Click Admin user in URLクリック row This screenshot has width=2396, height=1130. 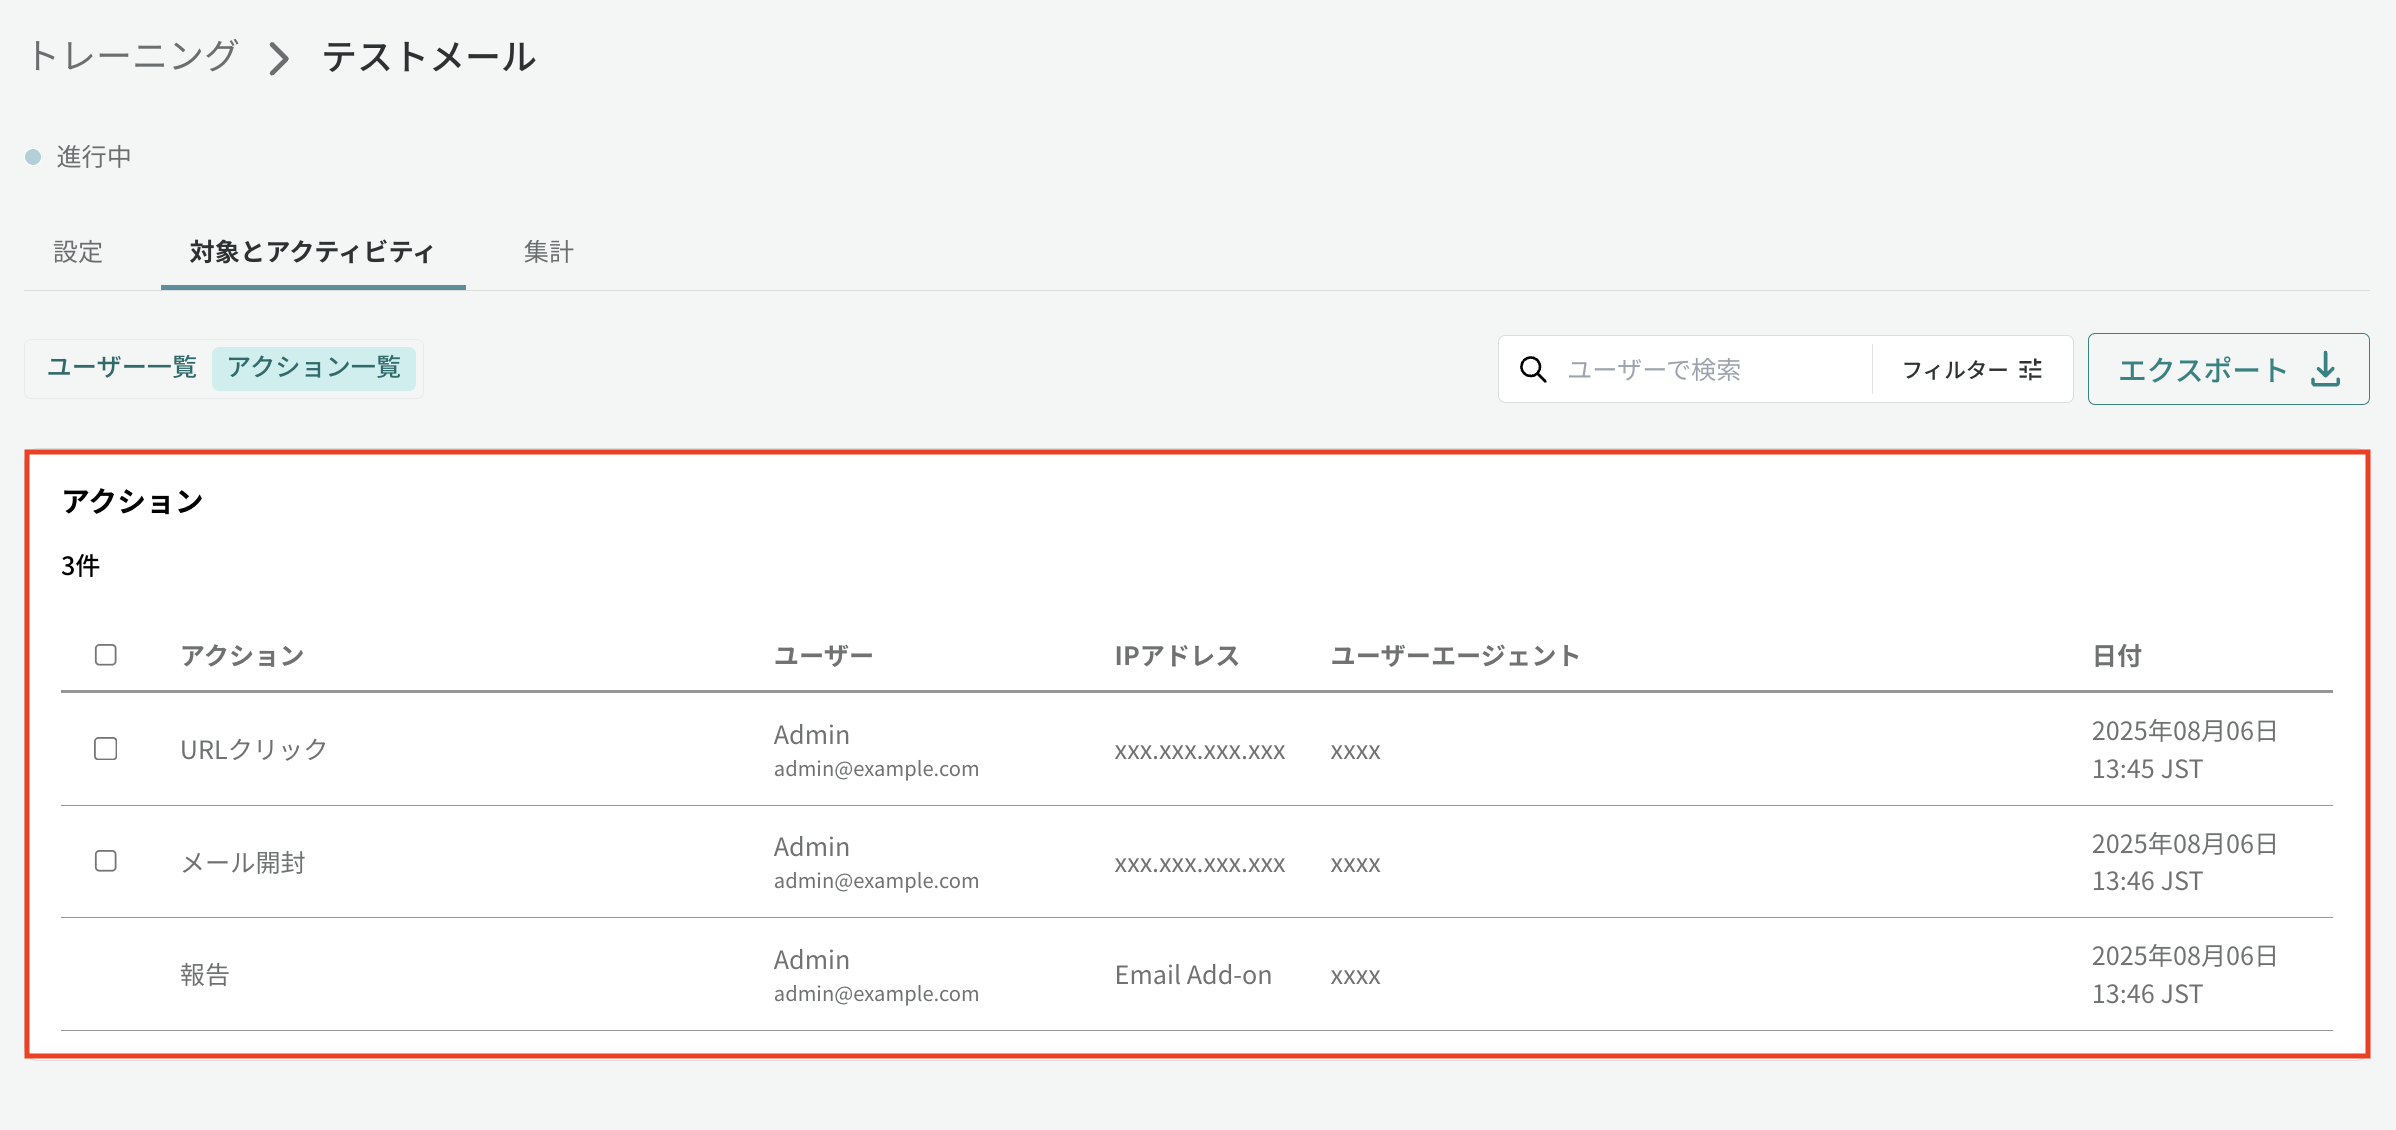click(x=811, y=735)
